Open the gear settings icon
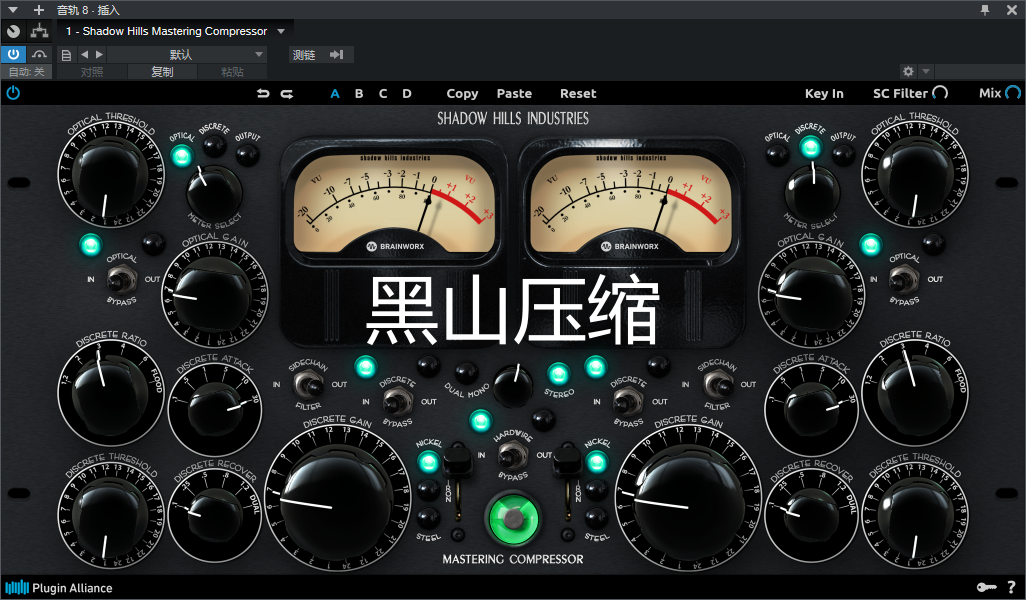1026x600 pixels. click(908, 71)
